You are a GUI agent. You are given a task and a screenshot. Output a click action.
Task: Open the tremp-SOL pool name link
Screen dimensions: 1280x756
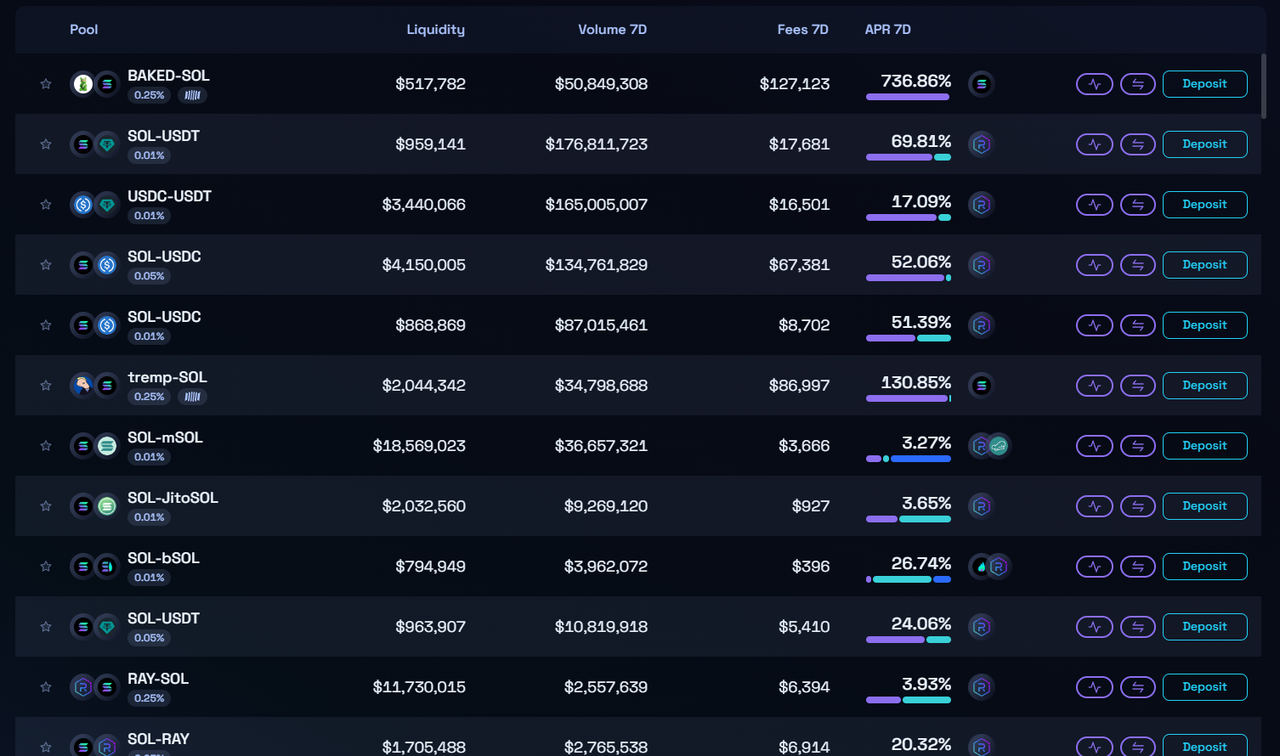(167, 377)
